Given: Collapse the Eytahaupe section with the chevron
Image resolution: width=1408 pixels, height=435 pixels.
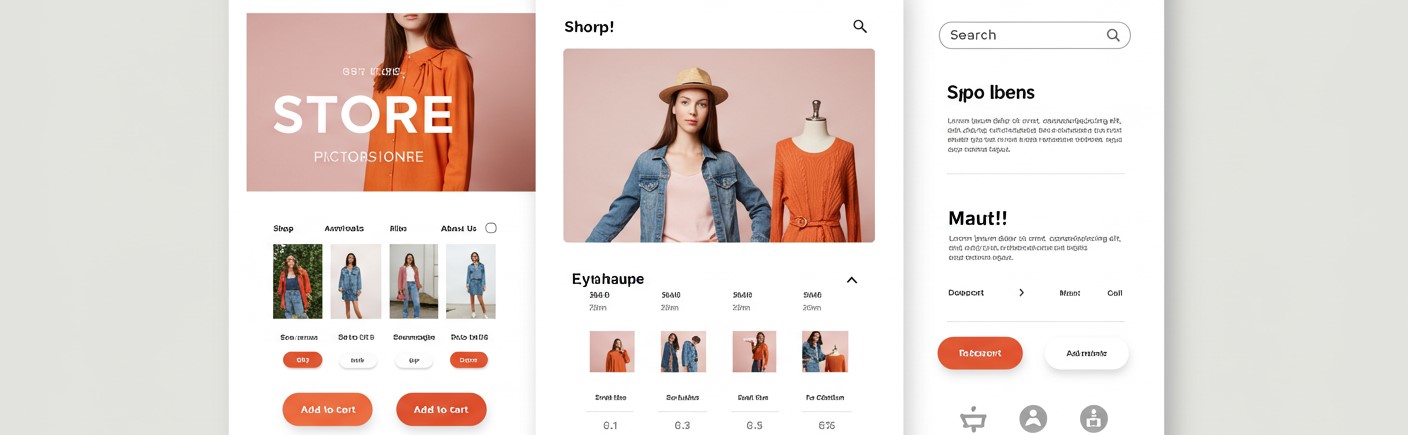Looking at the screenshot, I should point(852,280).
